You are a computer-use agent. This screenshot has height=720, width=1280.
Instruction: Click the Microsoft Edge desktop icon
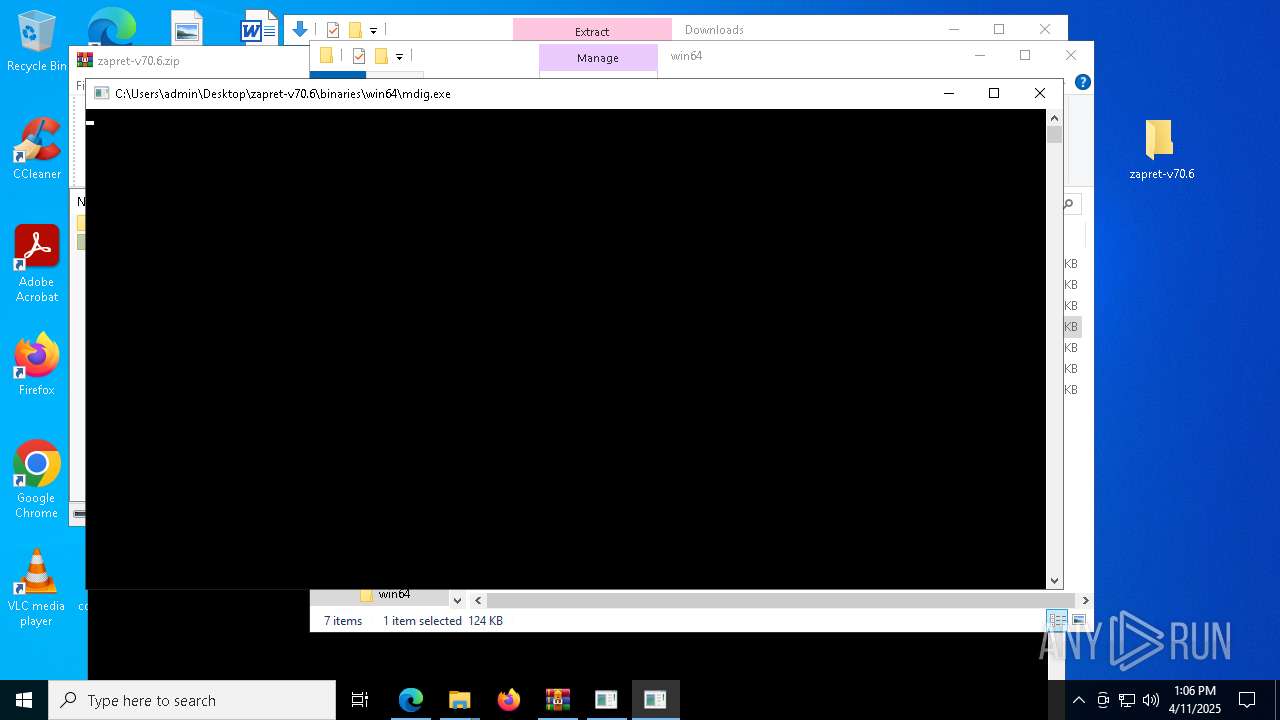point(110,26)
